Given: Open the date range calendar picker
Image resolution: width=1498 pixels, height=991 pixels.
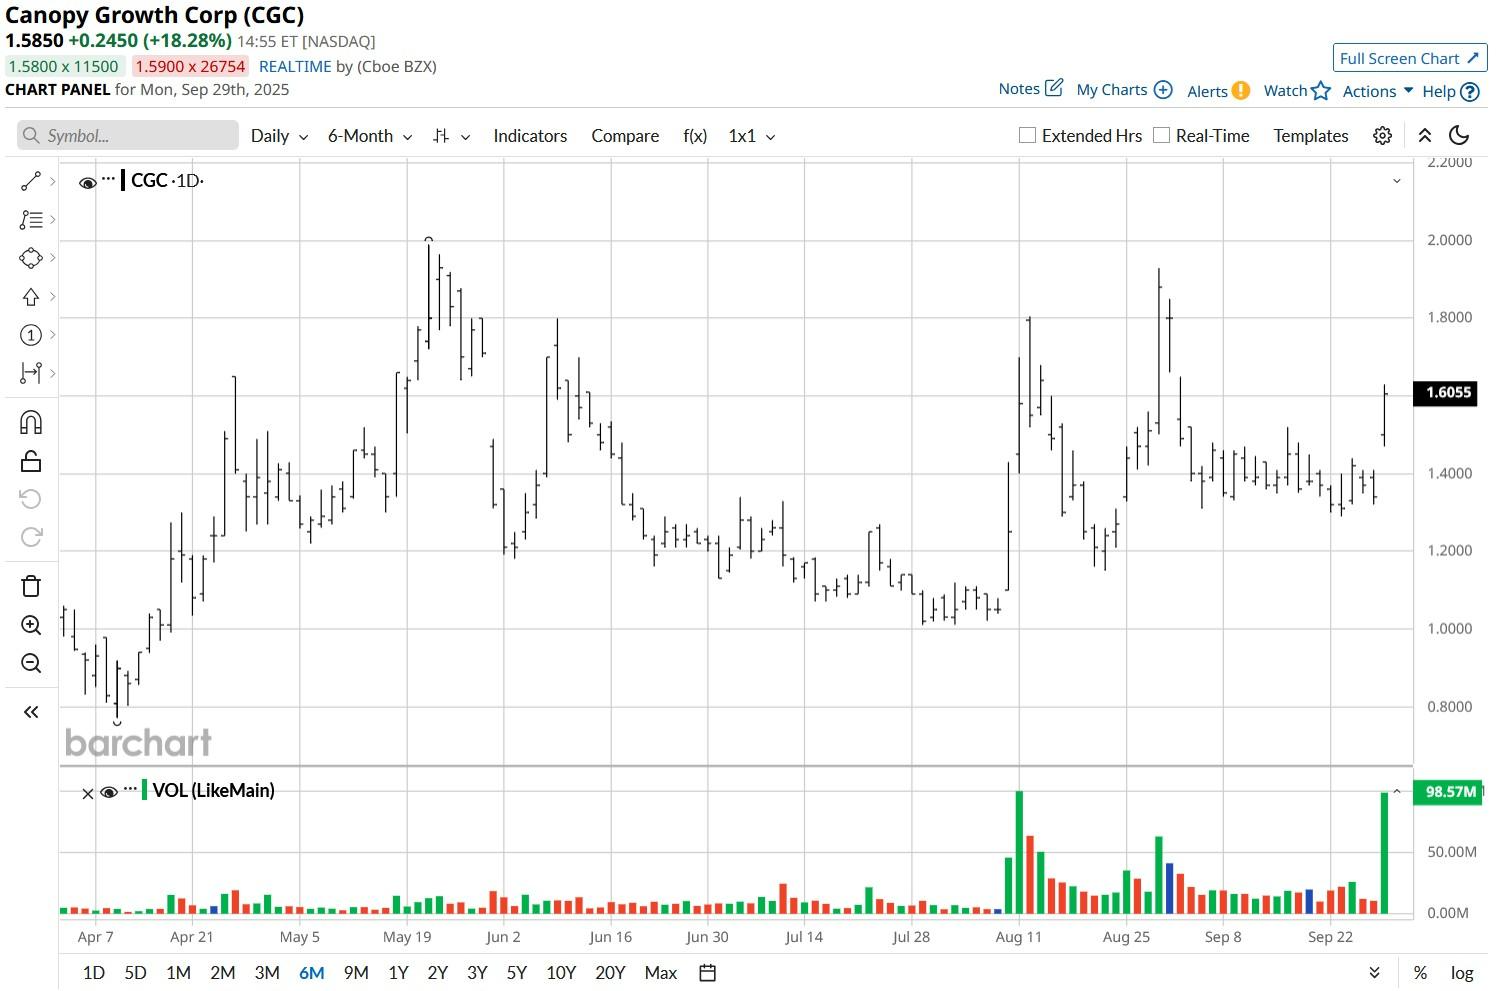Looking at the screenshot, I should tap(707, 973).
